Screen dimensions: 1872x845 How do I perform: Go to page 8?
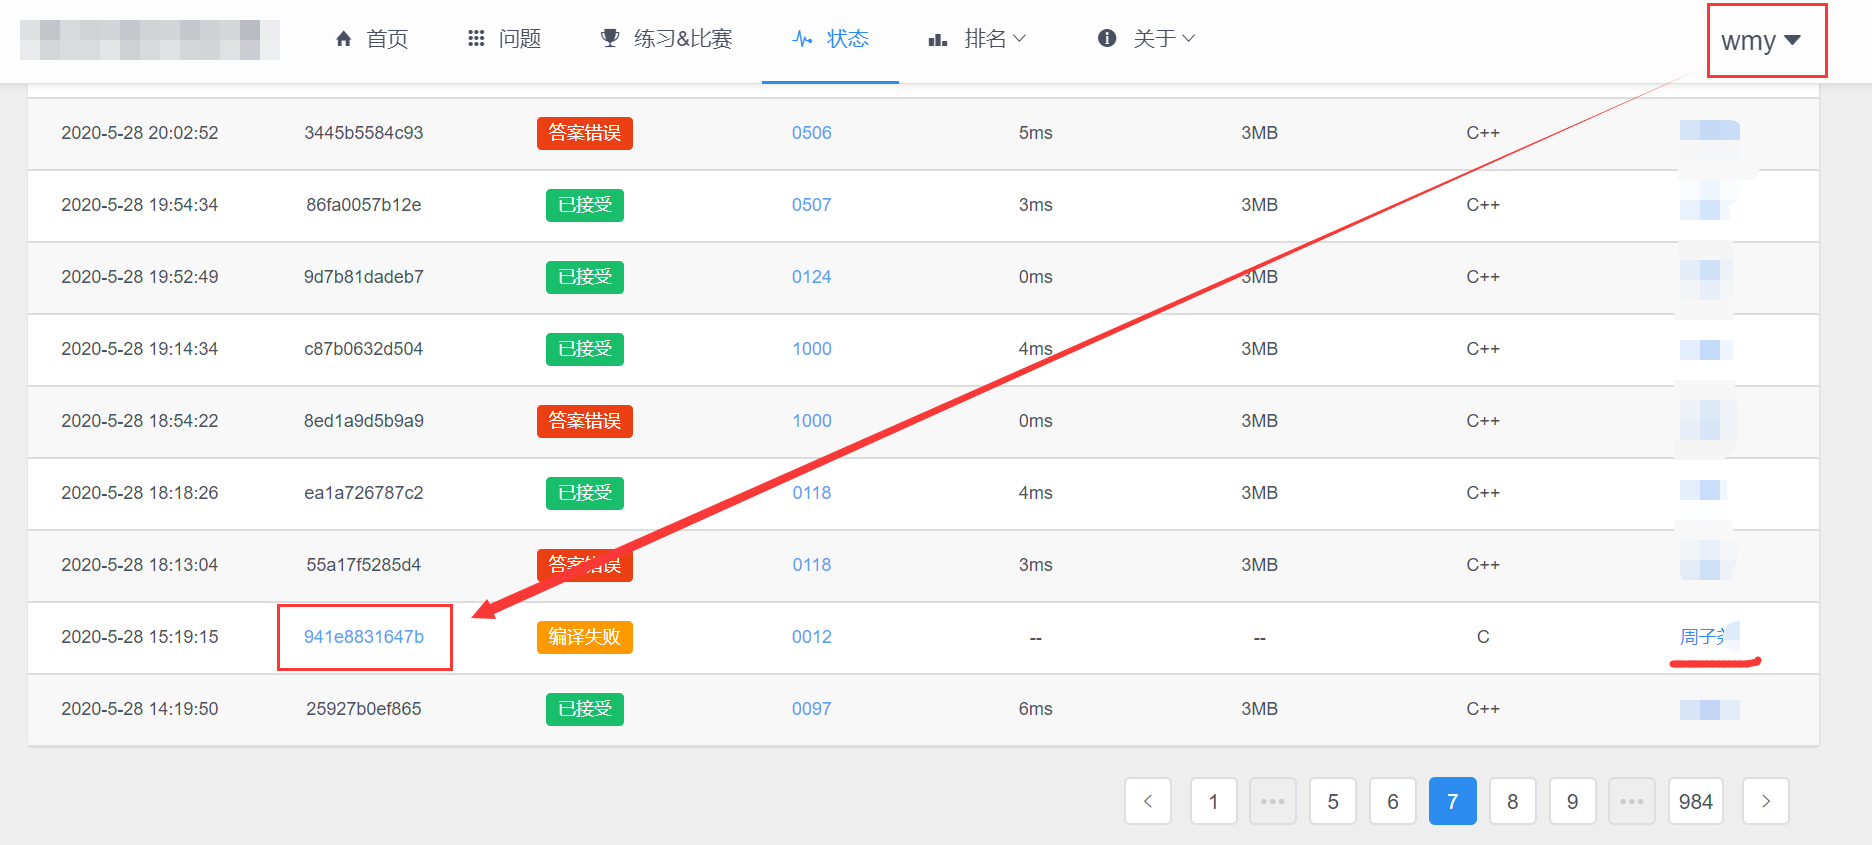tap(1513, 801)
